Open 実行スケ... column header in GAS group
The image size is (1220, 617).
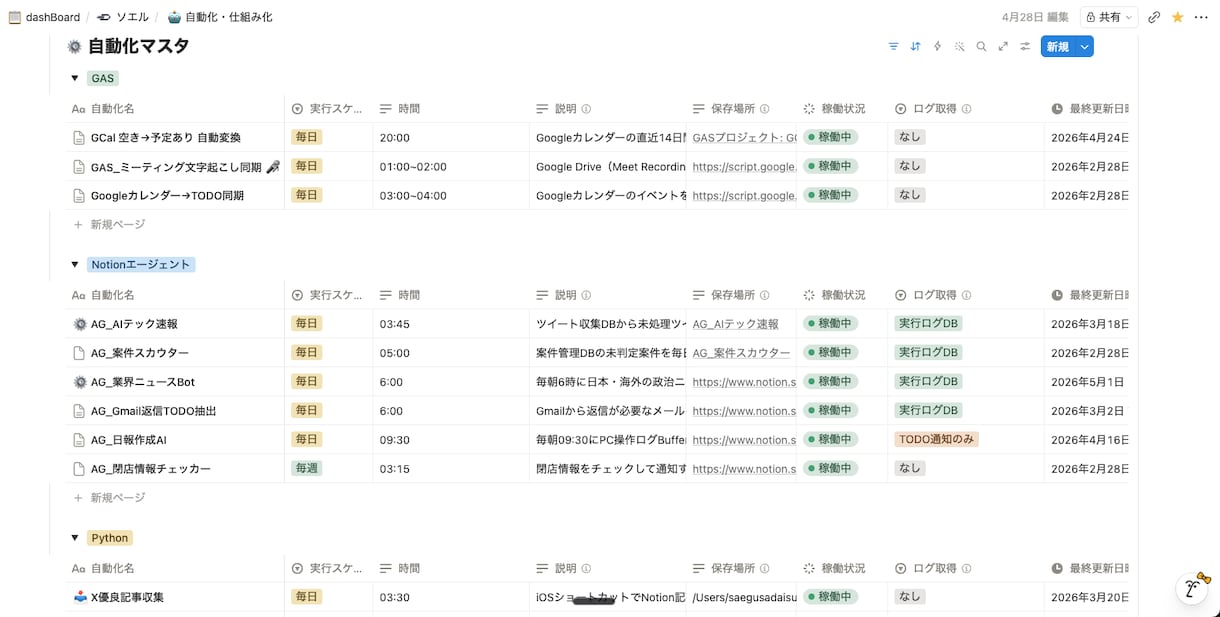click(328, 109)
